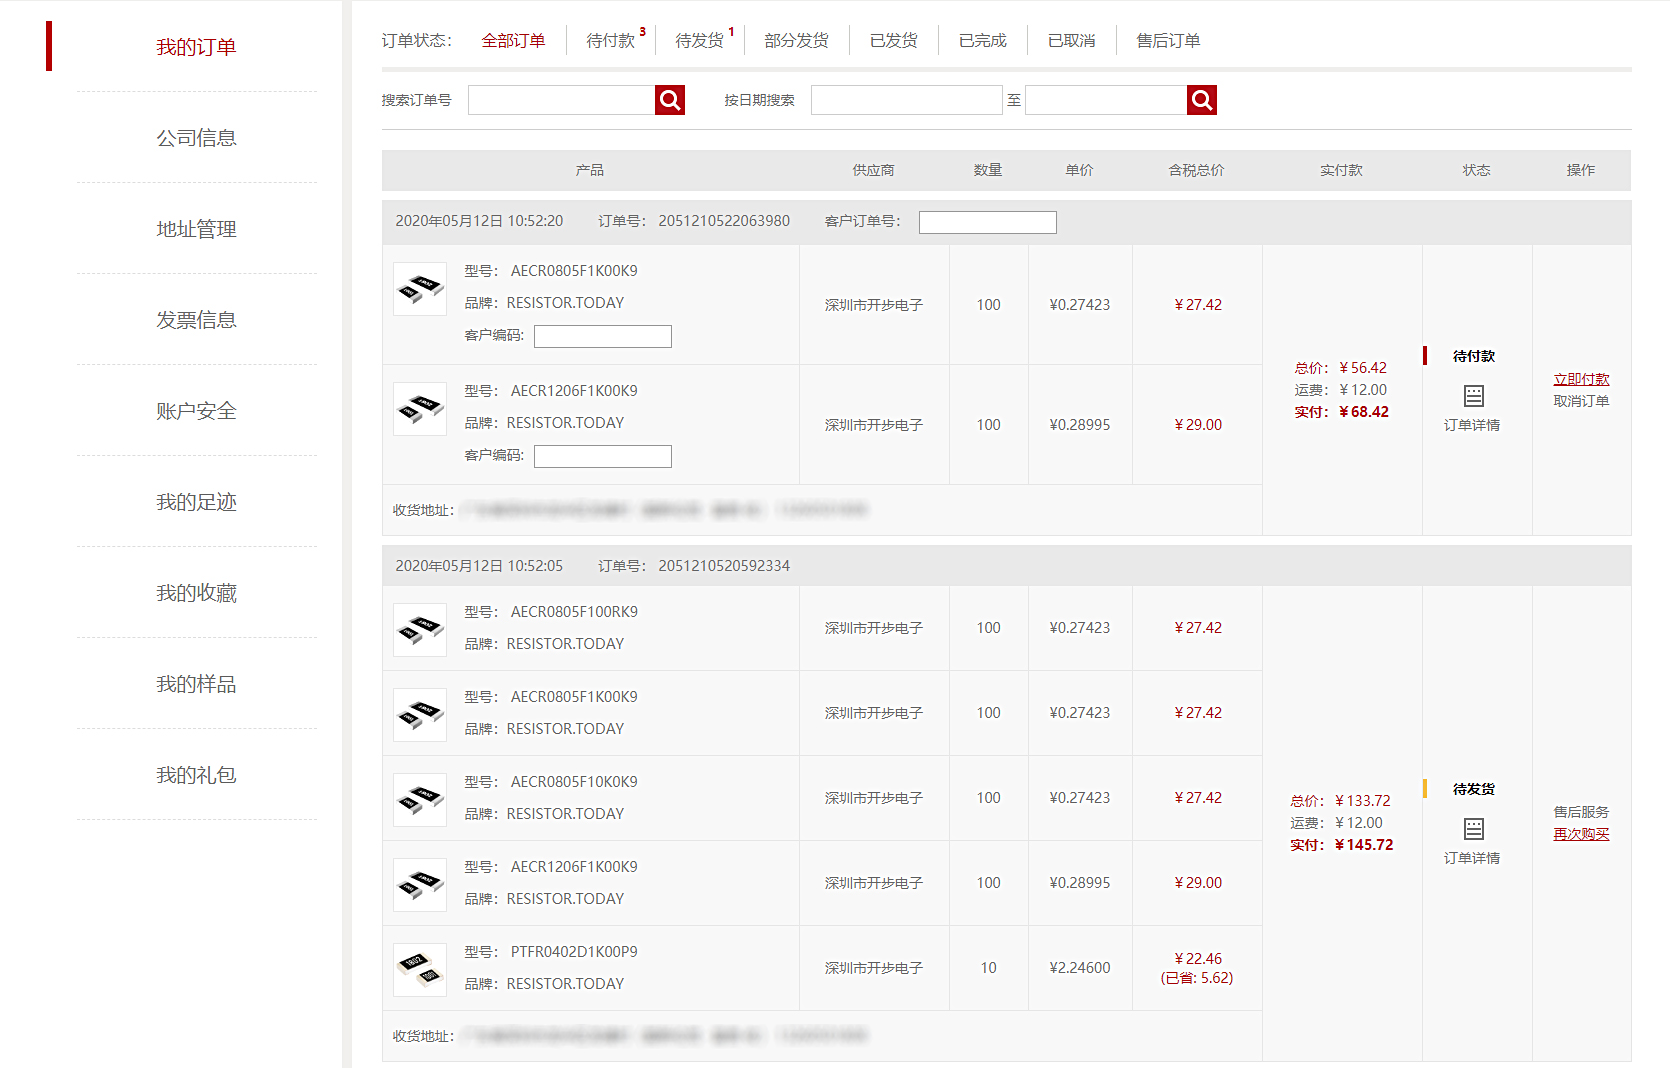The height and width of the screenshot is (1068, 1670).
Task: Show 已完成 orders
Action: pos(982,41)
